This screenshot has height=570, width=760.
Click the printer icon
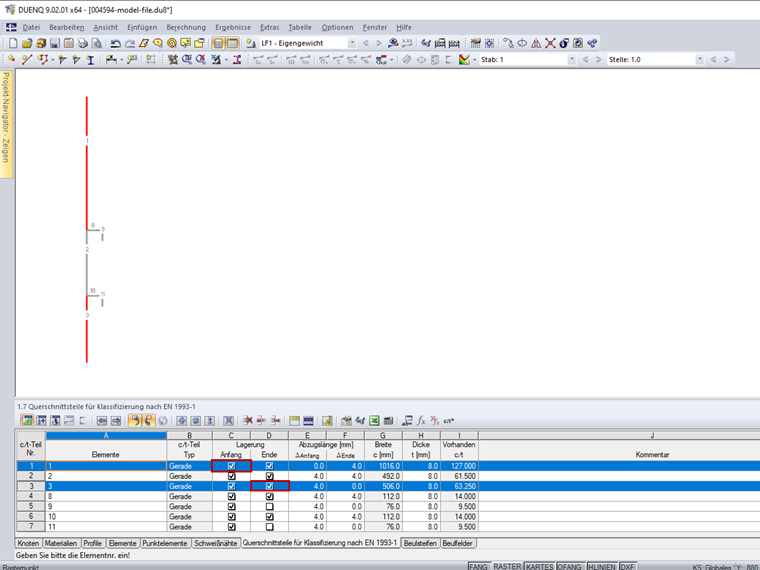click(83, 43)
